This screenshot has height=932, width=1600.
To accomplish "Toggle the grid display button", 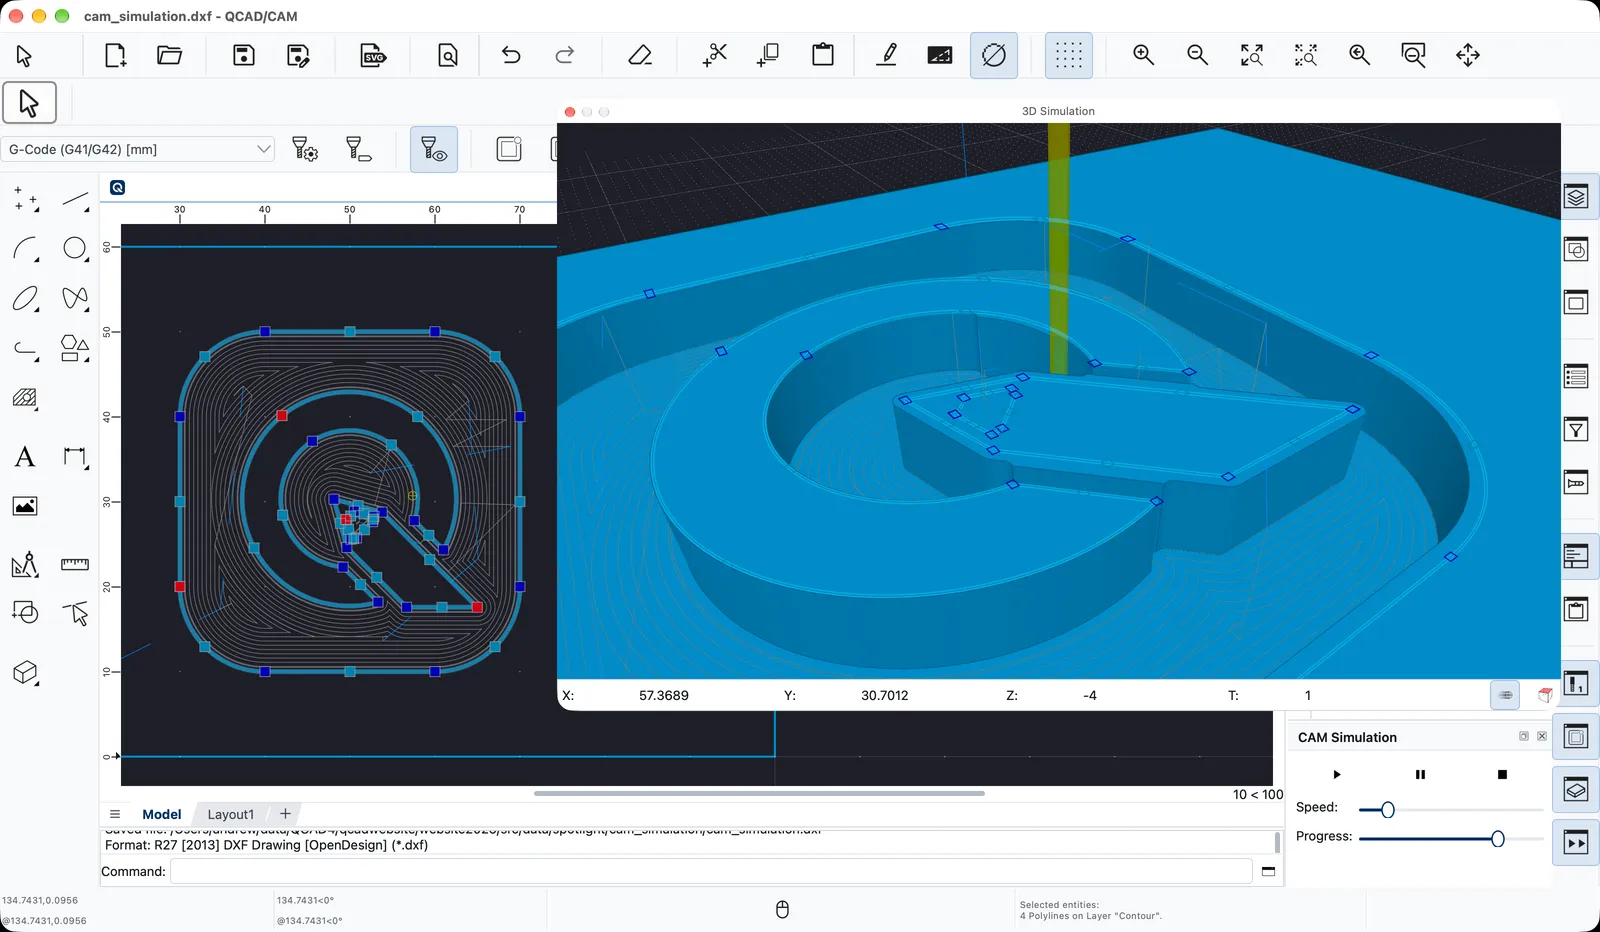I will click(1069, 55).
